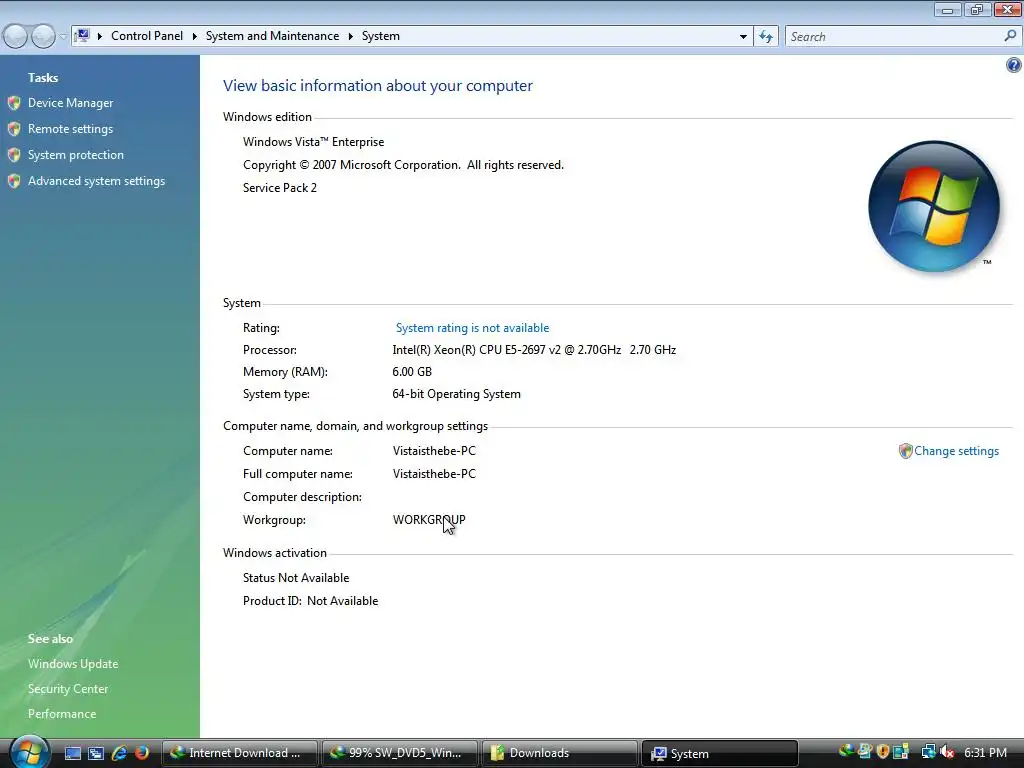Select System and Maintenance breadcrumb
1024x768 pixels.
pos(272,37)
